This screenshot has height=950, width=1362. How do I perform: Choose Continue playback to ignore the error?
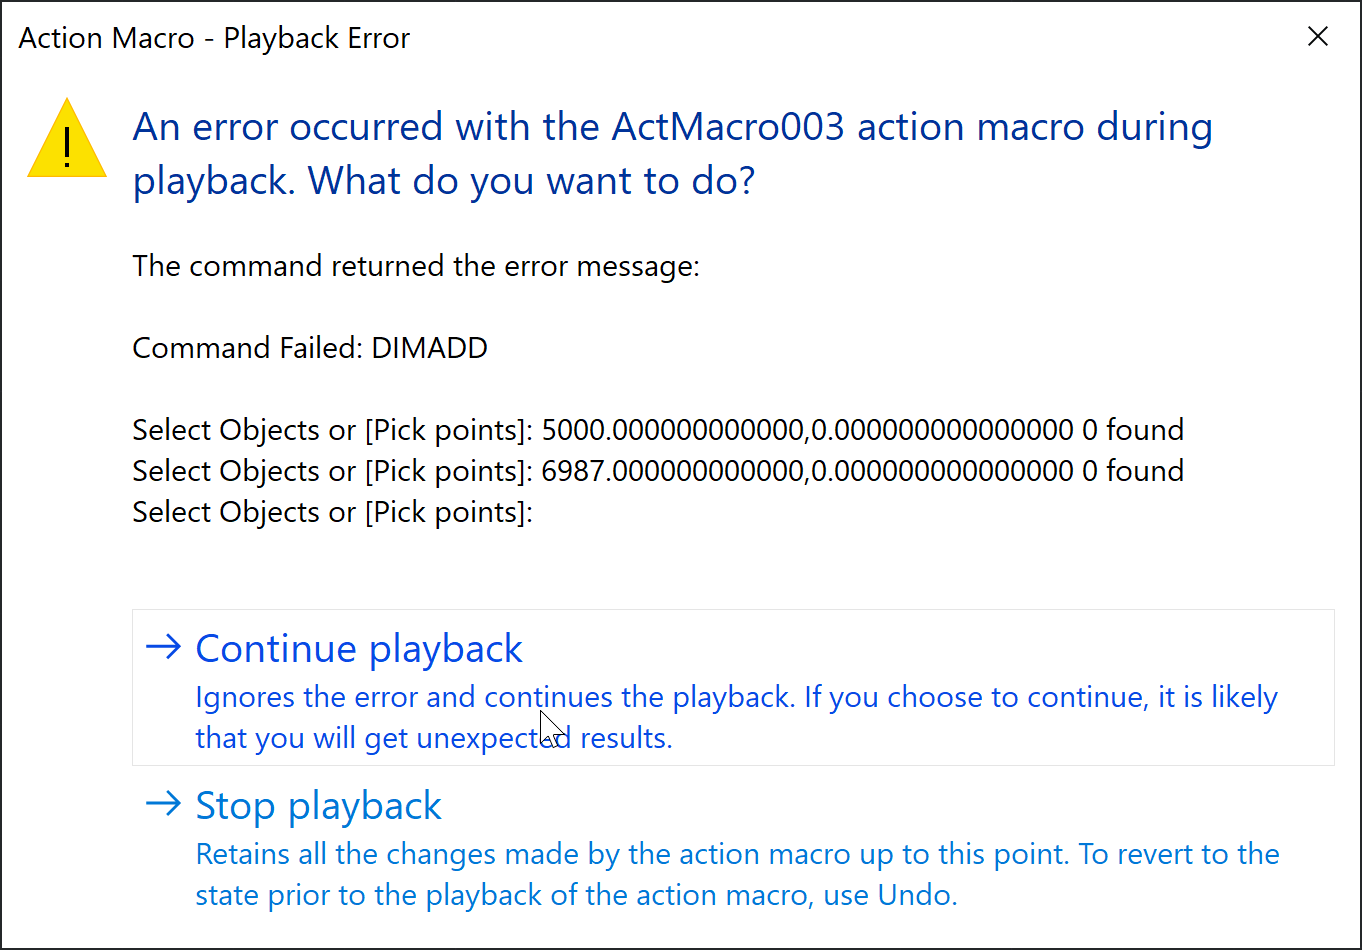359,648
